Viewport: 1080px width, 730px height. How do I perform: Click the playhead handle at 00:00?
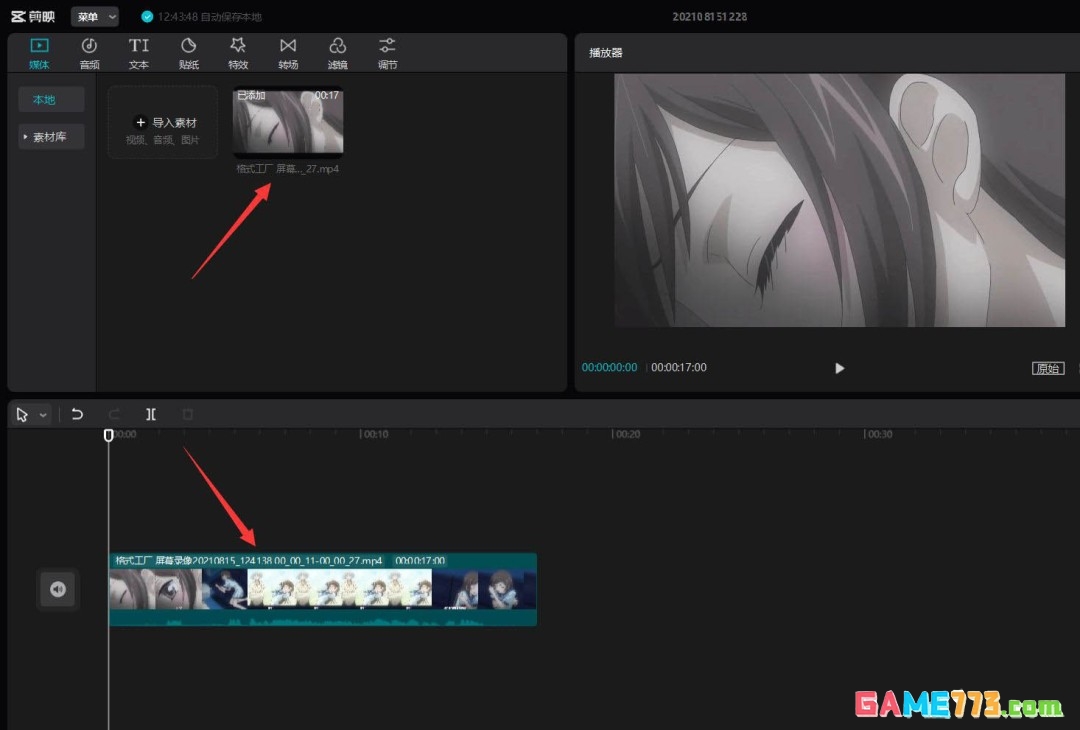[x=108, y=435]
